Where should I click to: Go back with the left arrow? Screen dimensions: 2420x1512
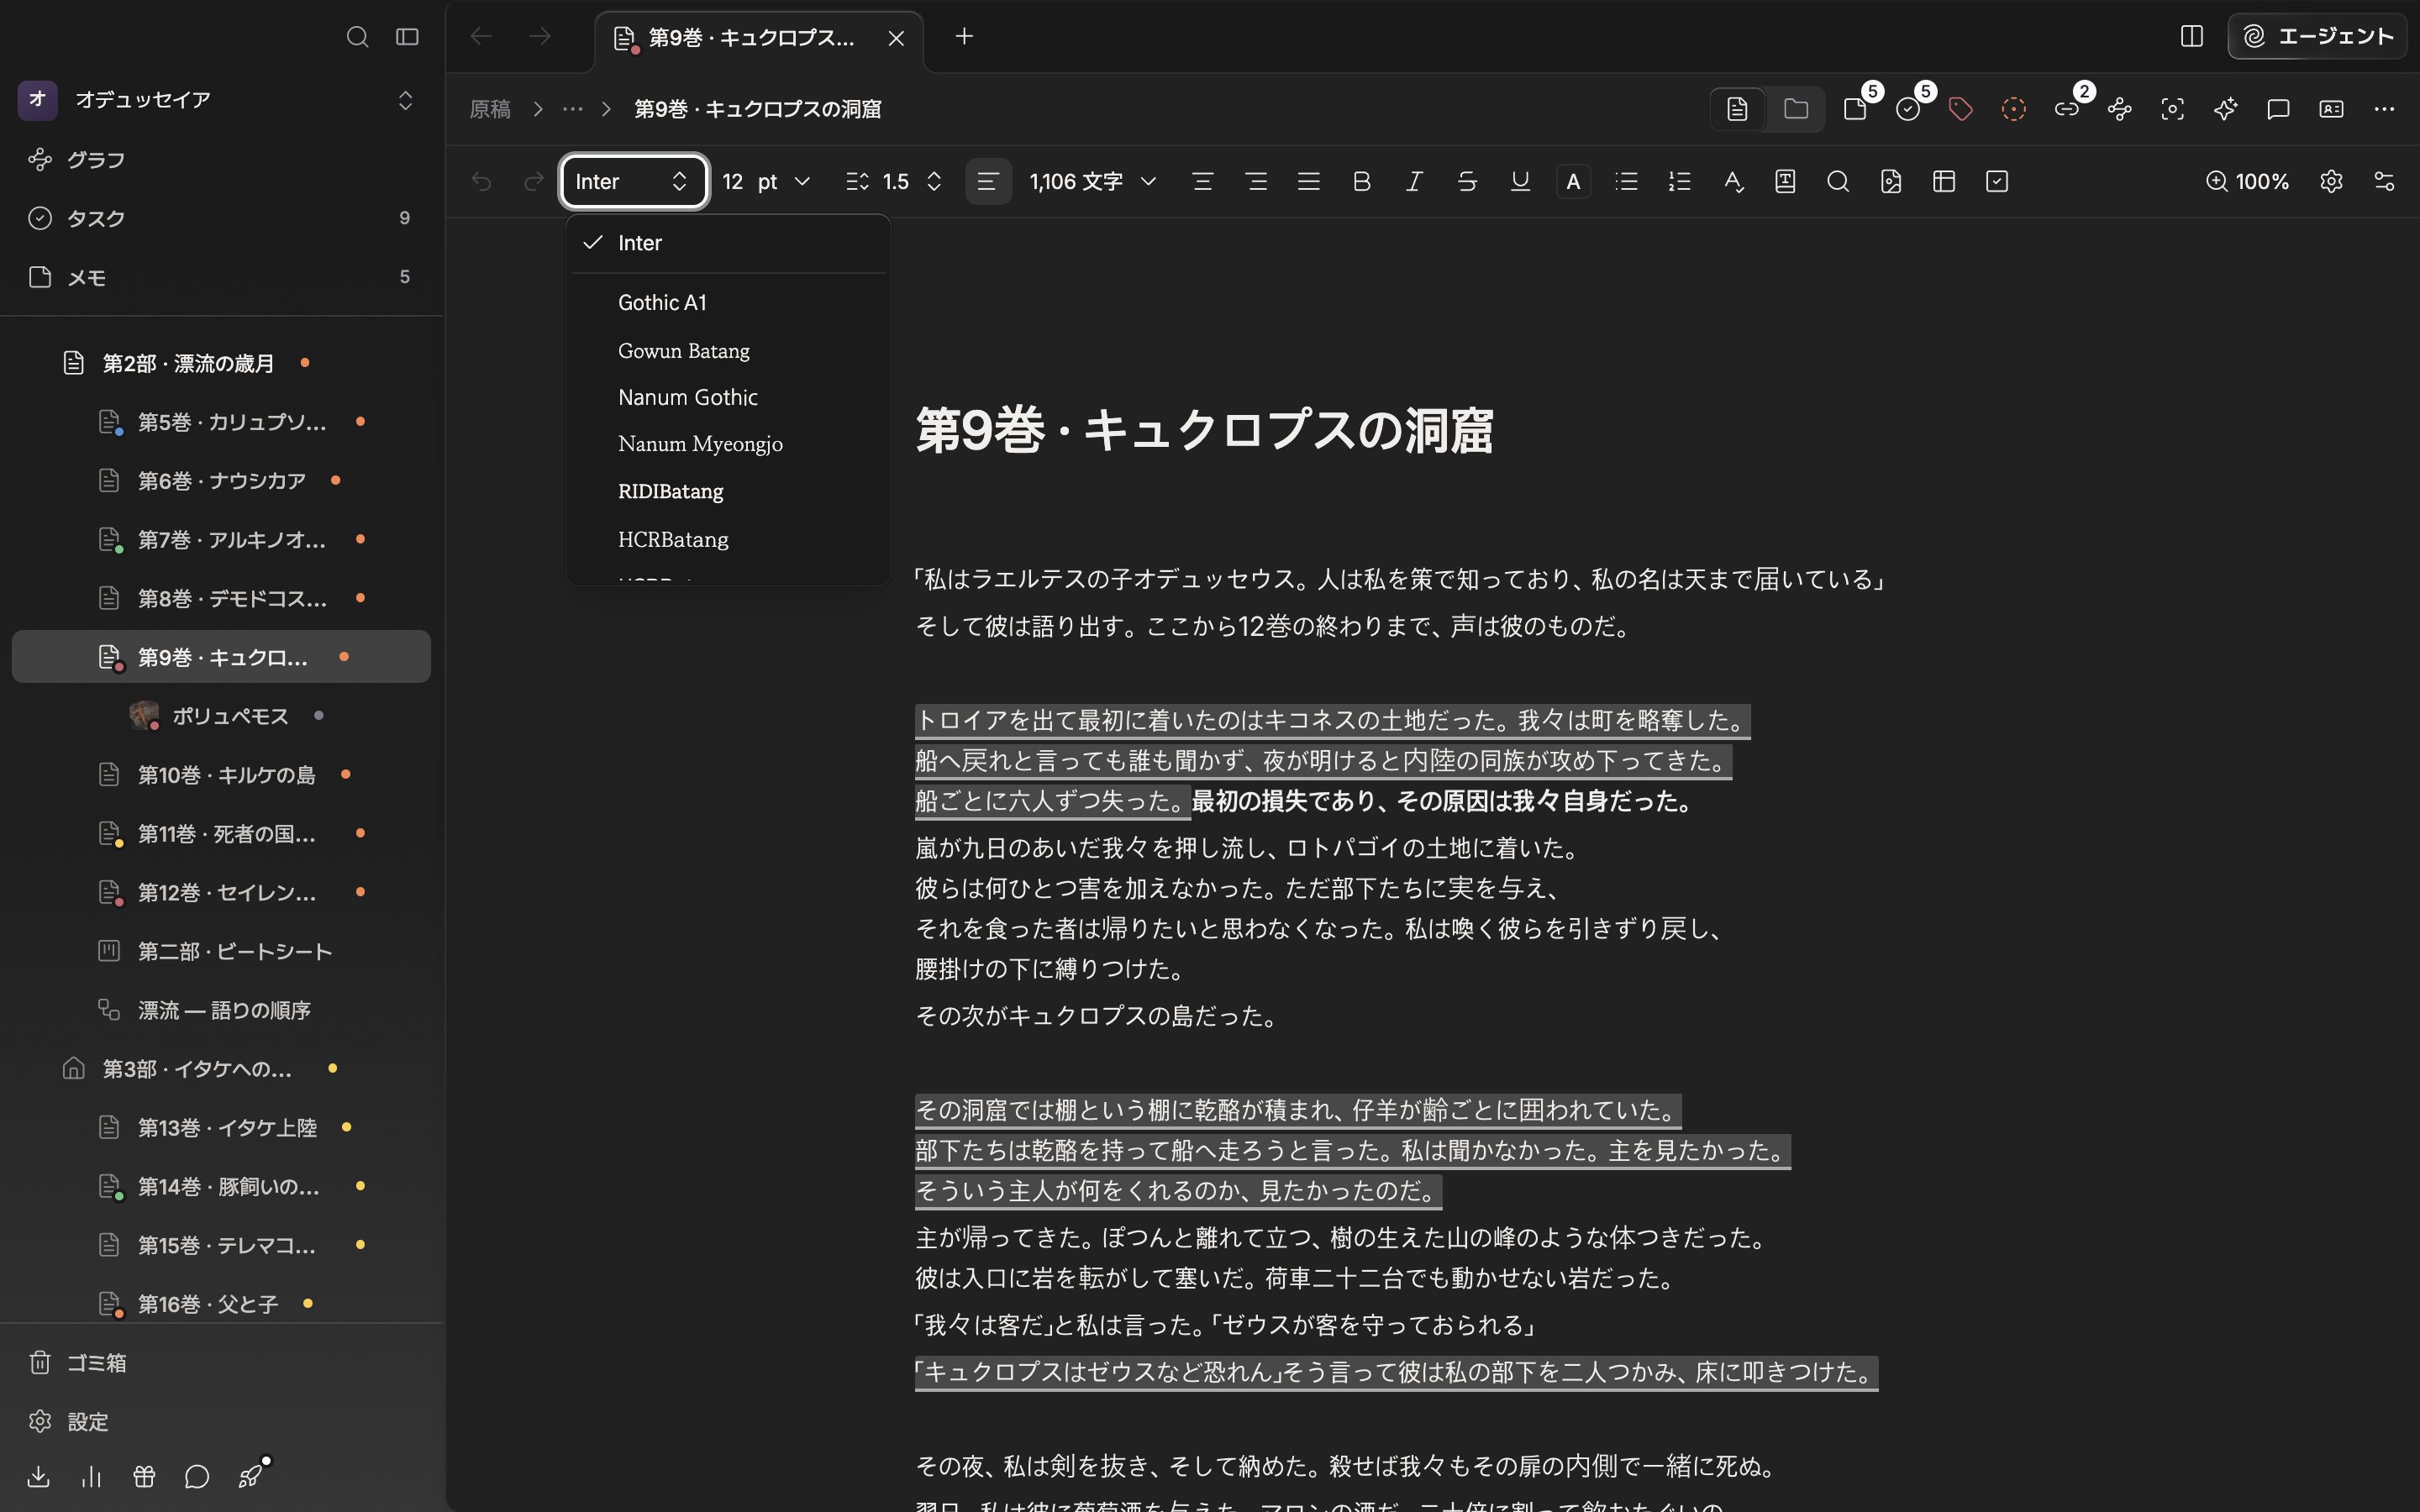click(481, 37)
